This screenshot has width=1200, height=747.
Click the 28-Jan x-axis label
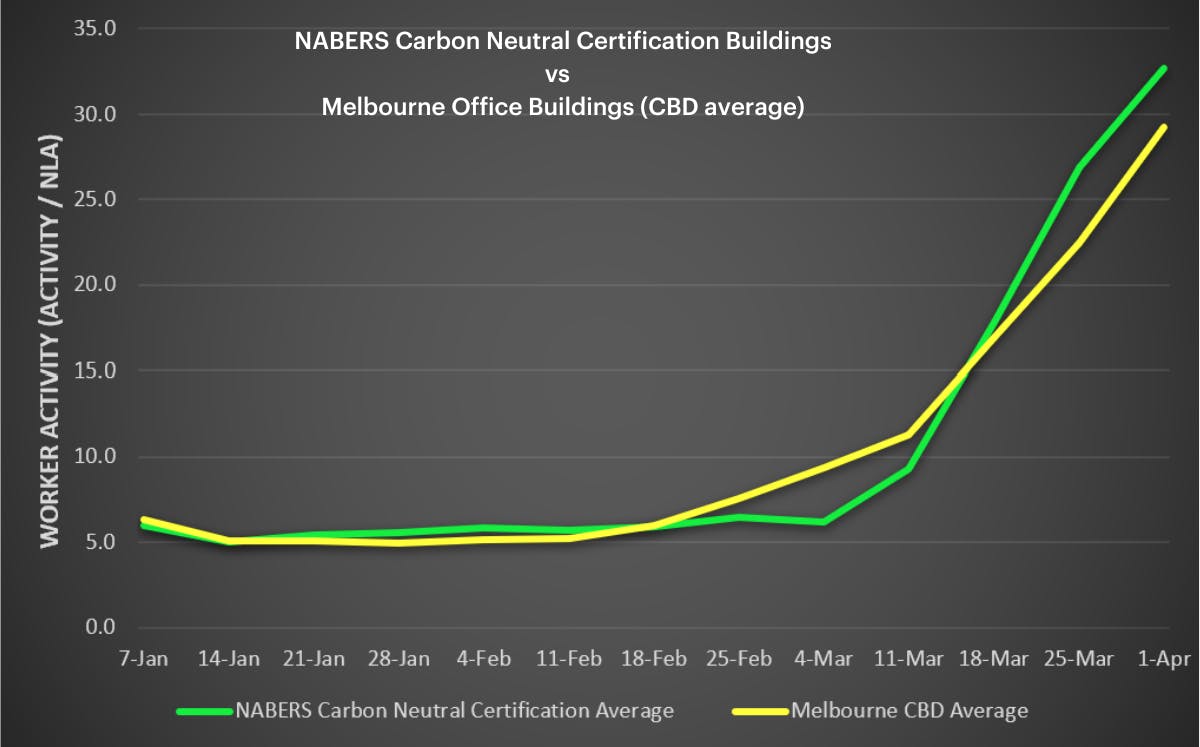point(400,659)
